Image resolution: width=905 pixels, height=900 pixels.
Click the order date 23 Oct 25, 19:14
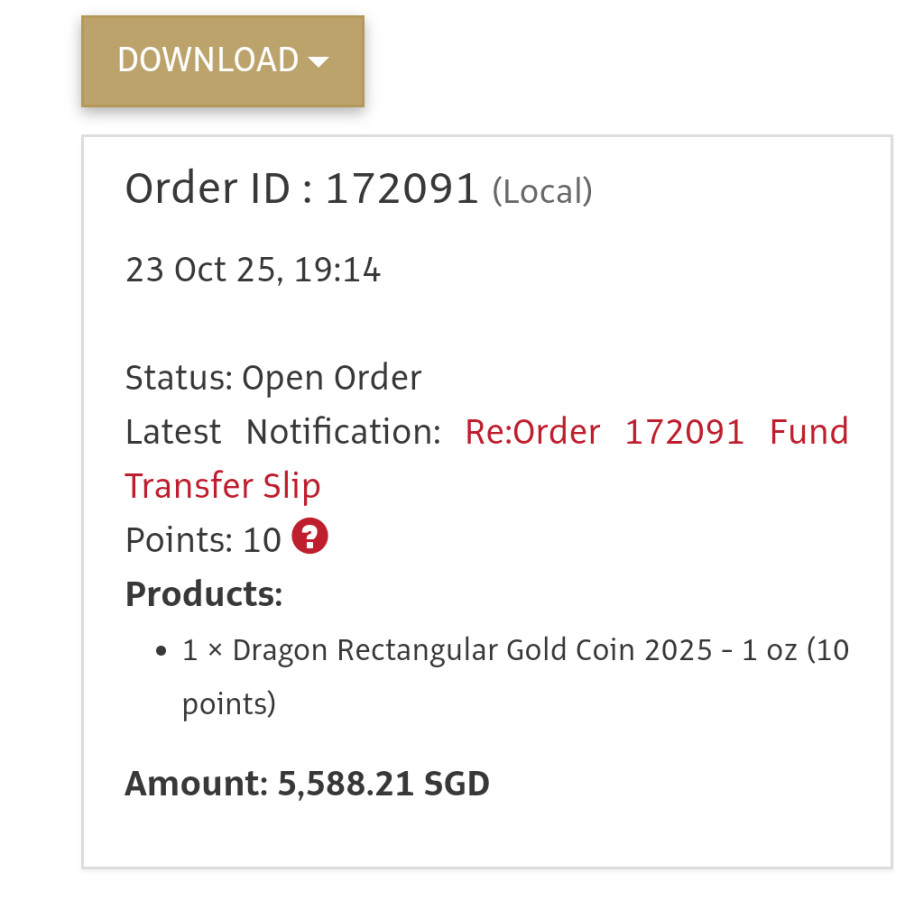pyautogui.click(x=253, y=270)
